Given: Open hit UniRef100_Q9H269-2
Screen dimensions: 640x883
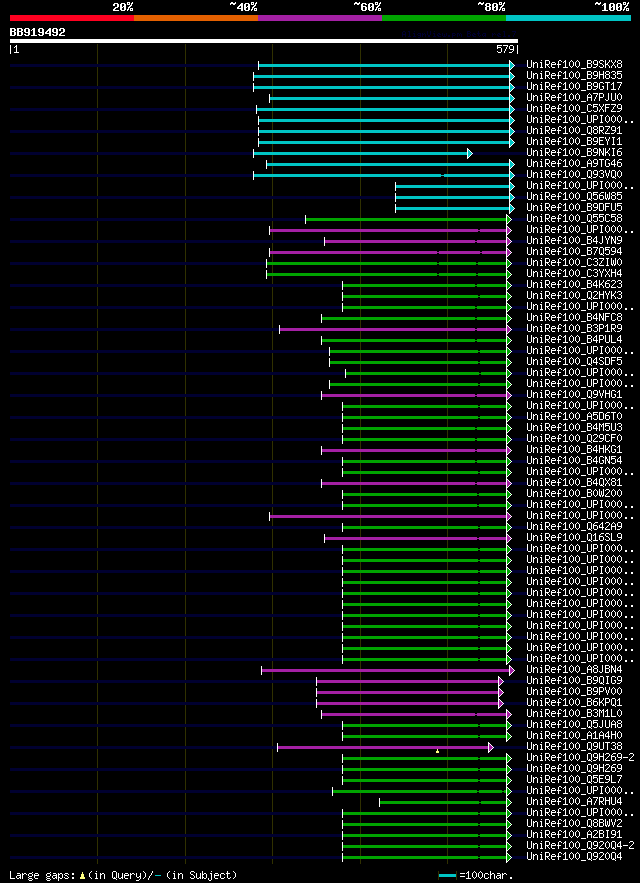Looking at the screenshot, I should tap(580, 757).
